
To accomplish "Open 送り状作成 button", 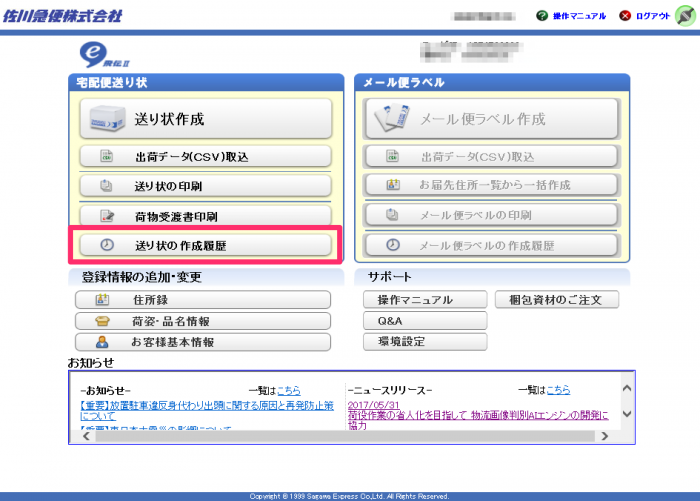I will 206,119.
